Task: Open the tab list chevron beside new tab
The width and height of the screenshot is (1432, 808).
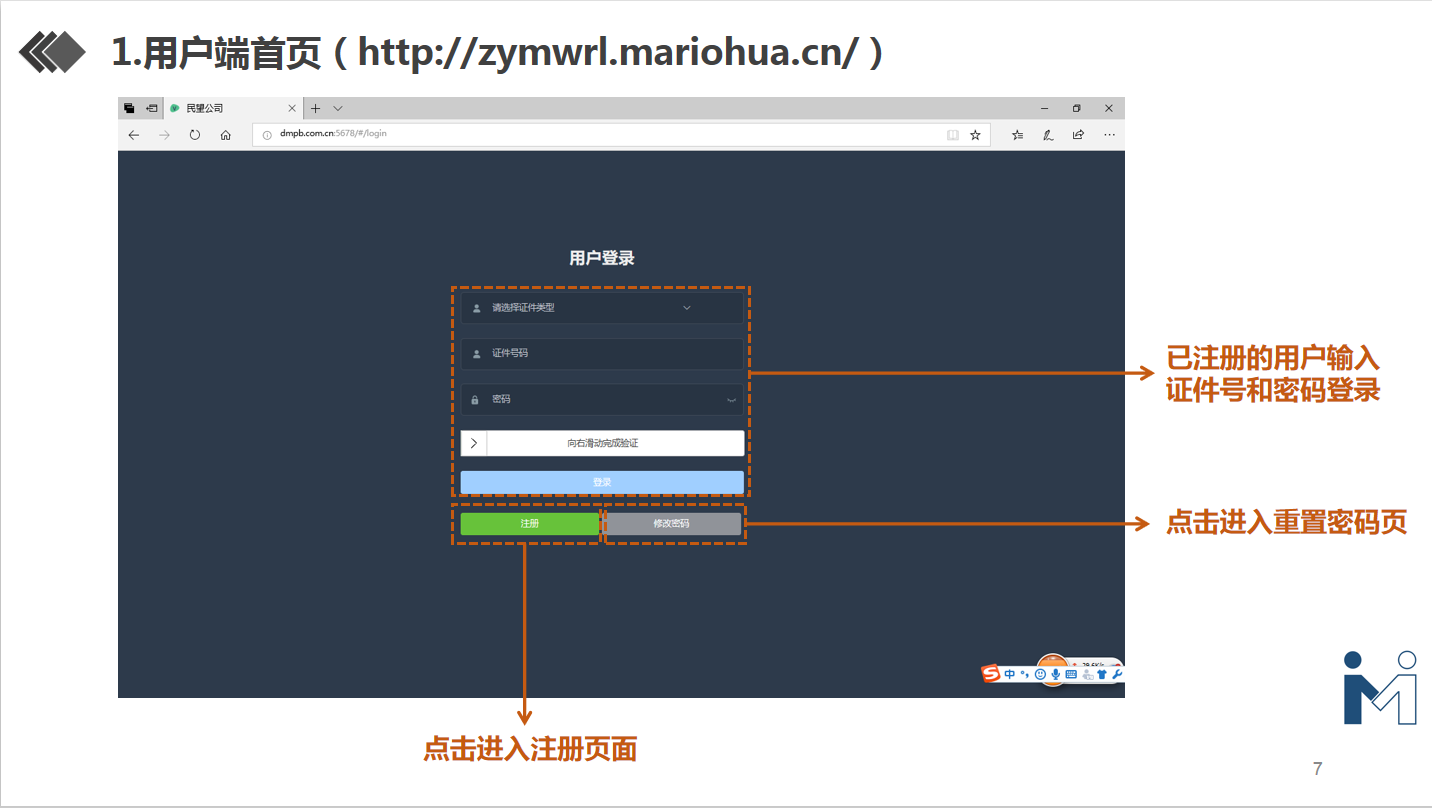Action: pos(338,108)
